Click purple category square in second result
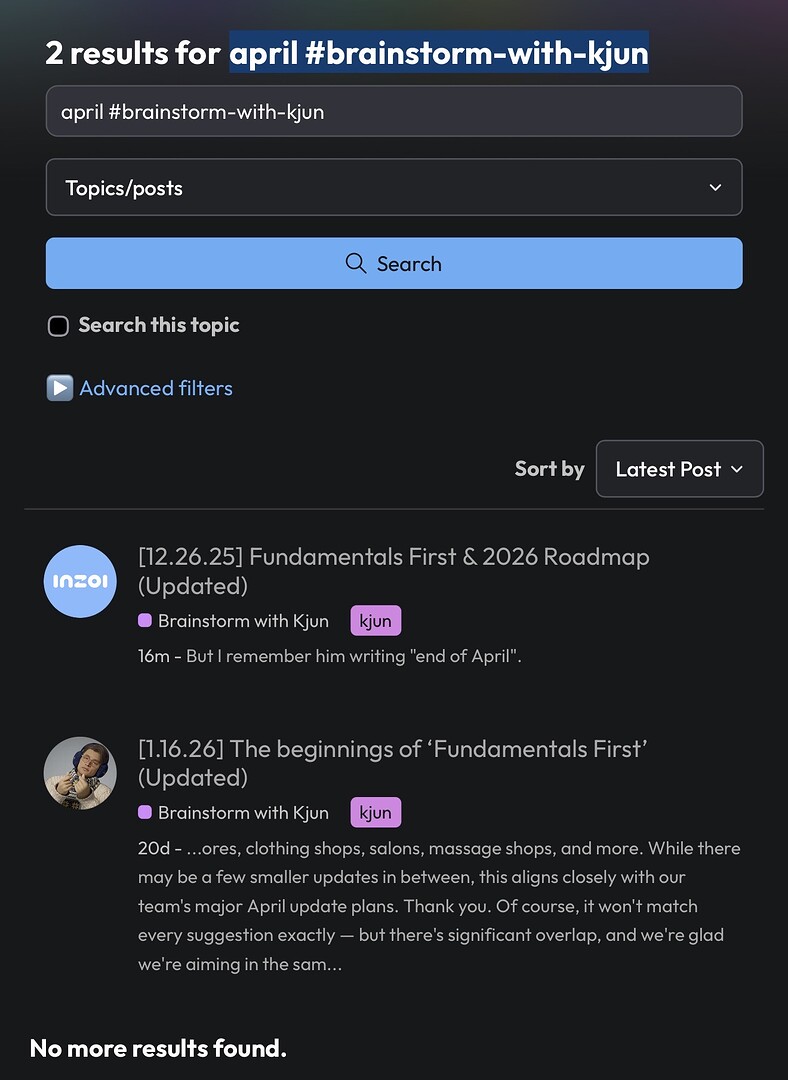Screen dimensions: 788x1080 pyautogui.click(x=145, y=811)
